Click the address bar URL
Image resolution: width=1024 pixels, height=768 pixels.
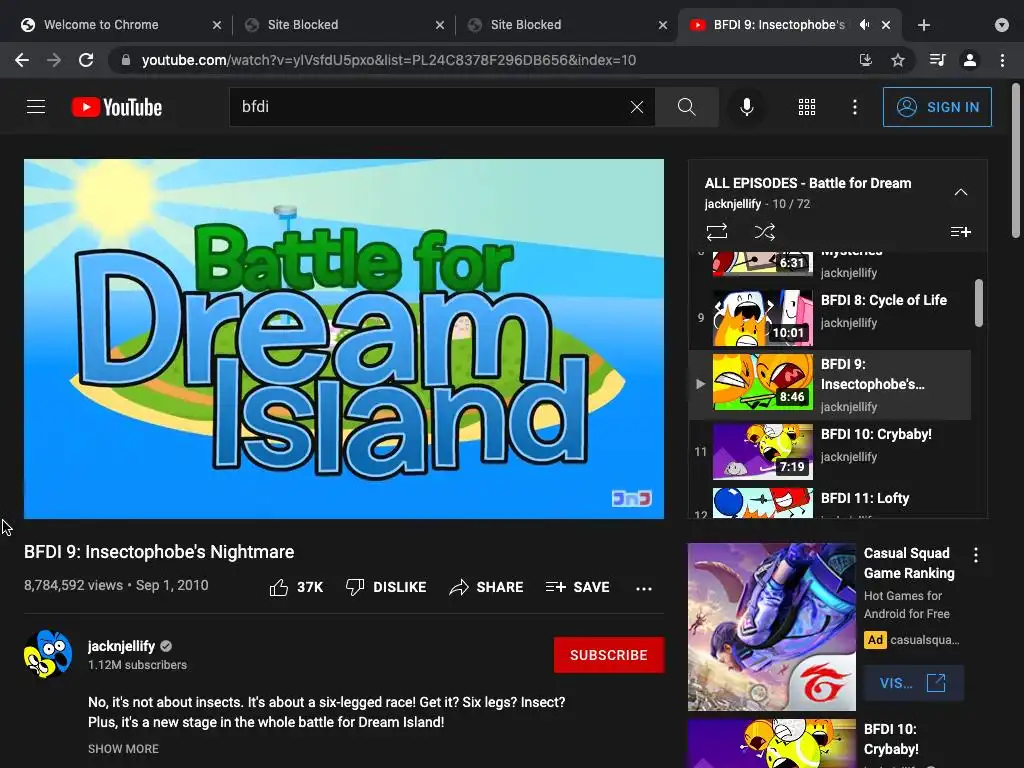coord(389,60)
